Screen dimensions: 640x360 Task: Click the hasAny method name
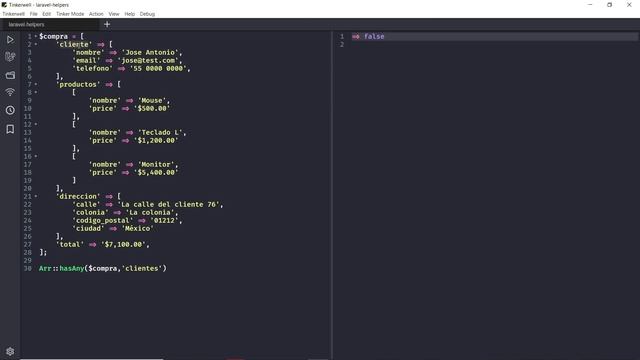click(72, 269)
